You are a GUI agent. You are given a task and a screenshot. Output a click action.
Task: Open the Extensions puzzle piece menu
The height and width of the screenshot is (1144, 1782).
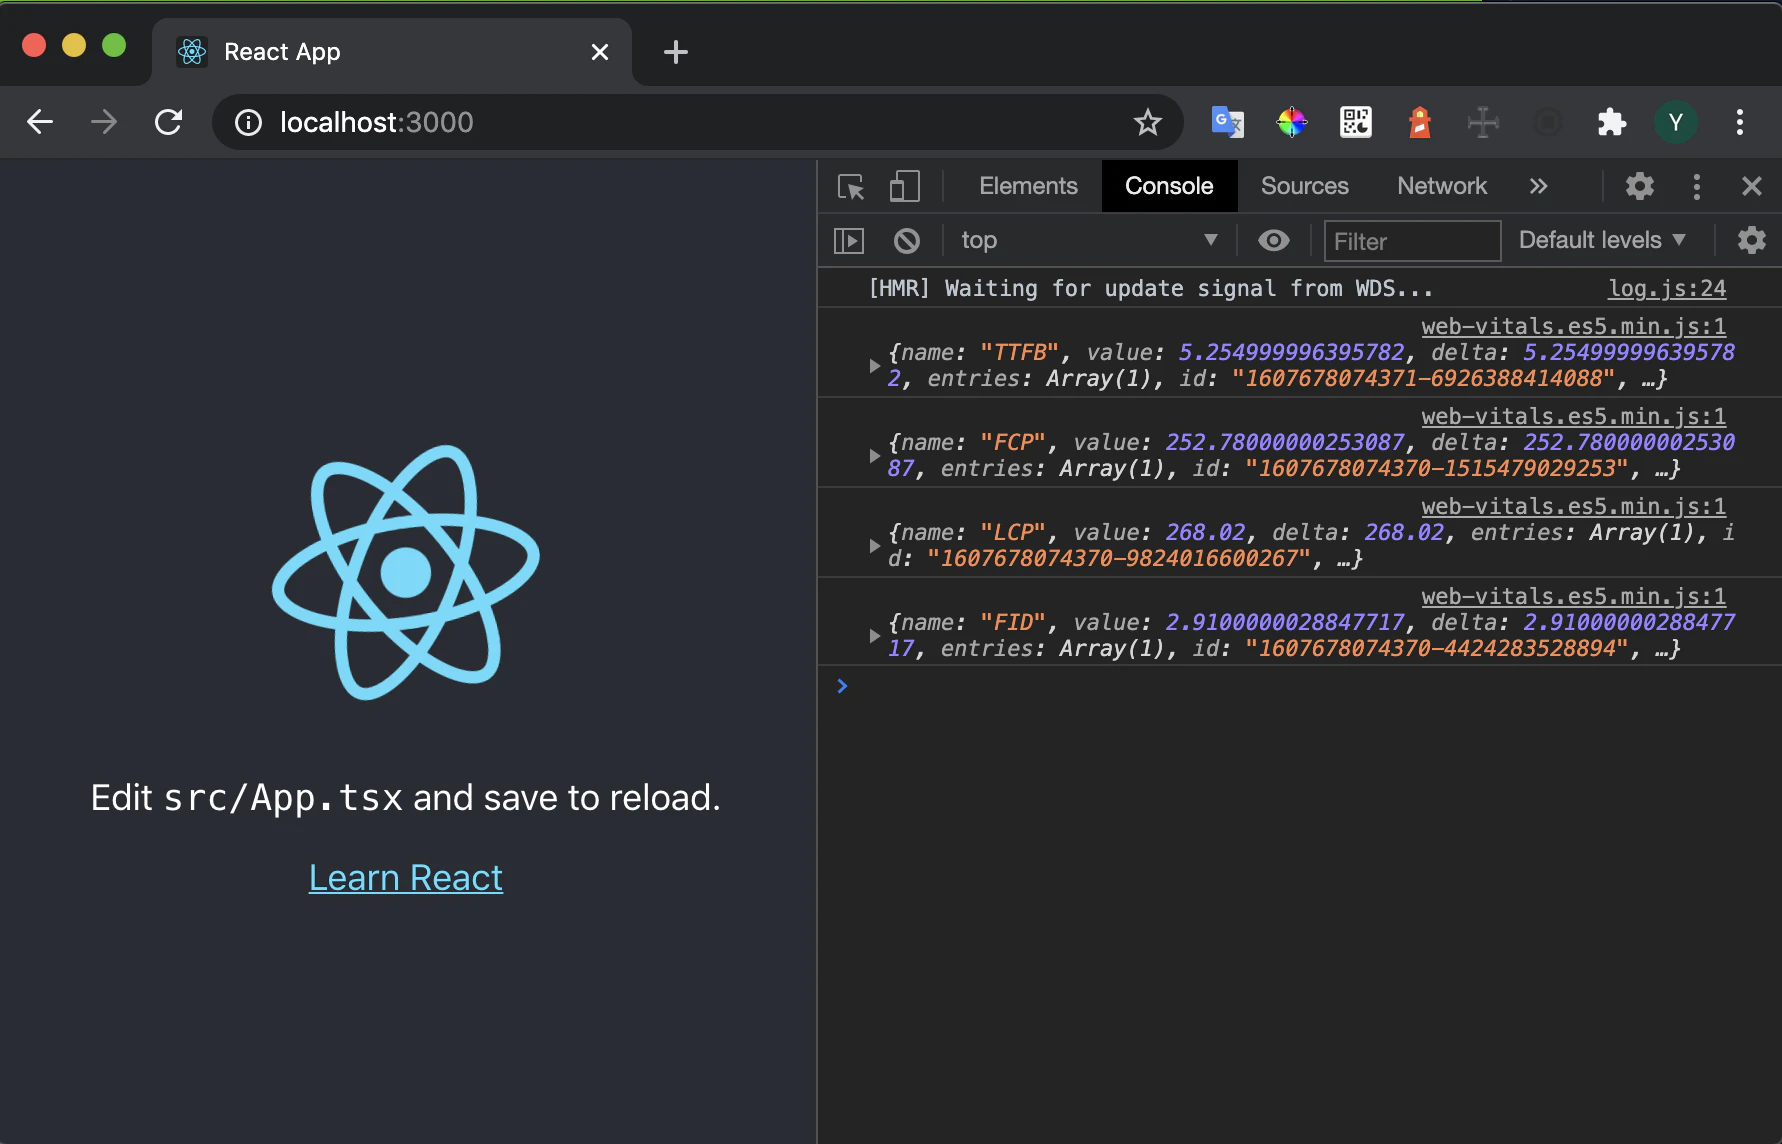[x=1611, y=123]
